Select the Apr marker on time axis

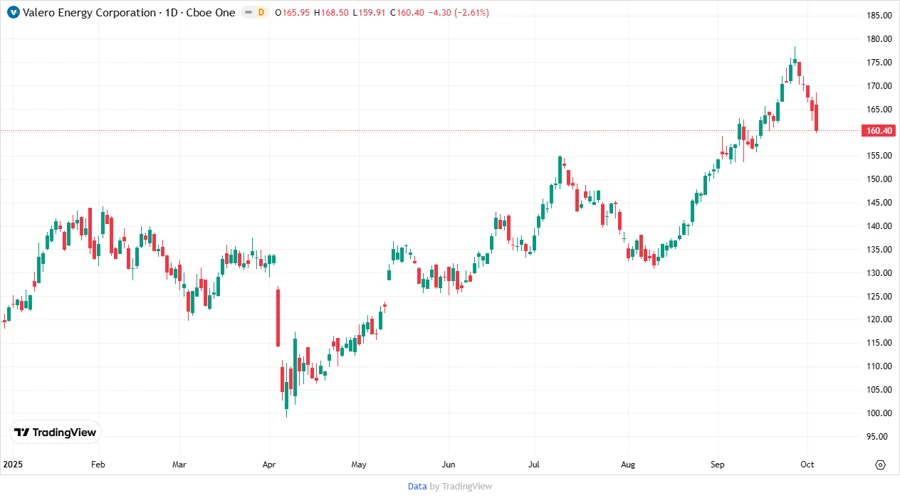pos(268,465)
